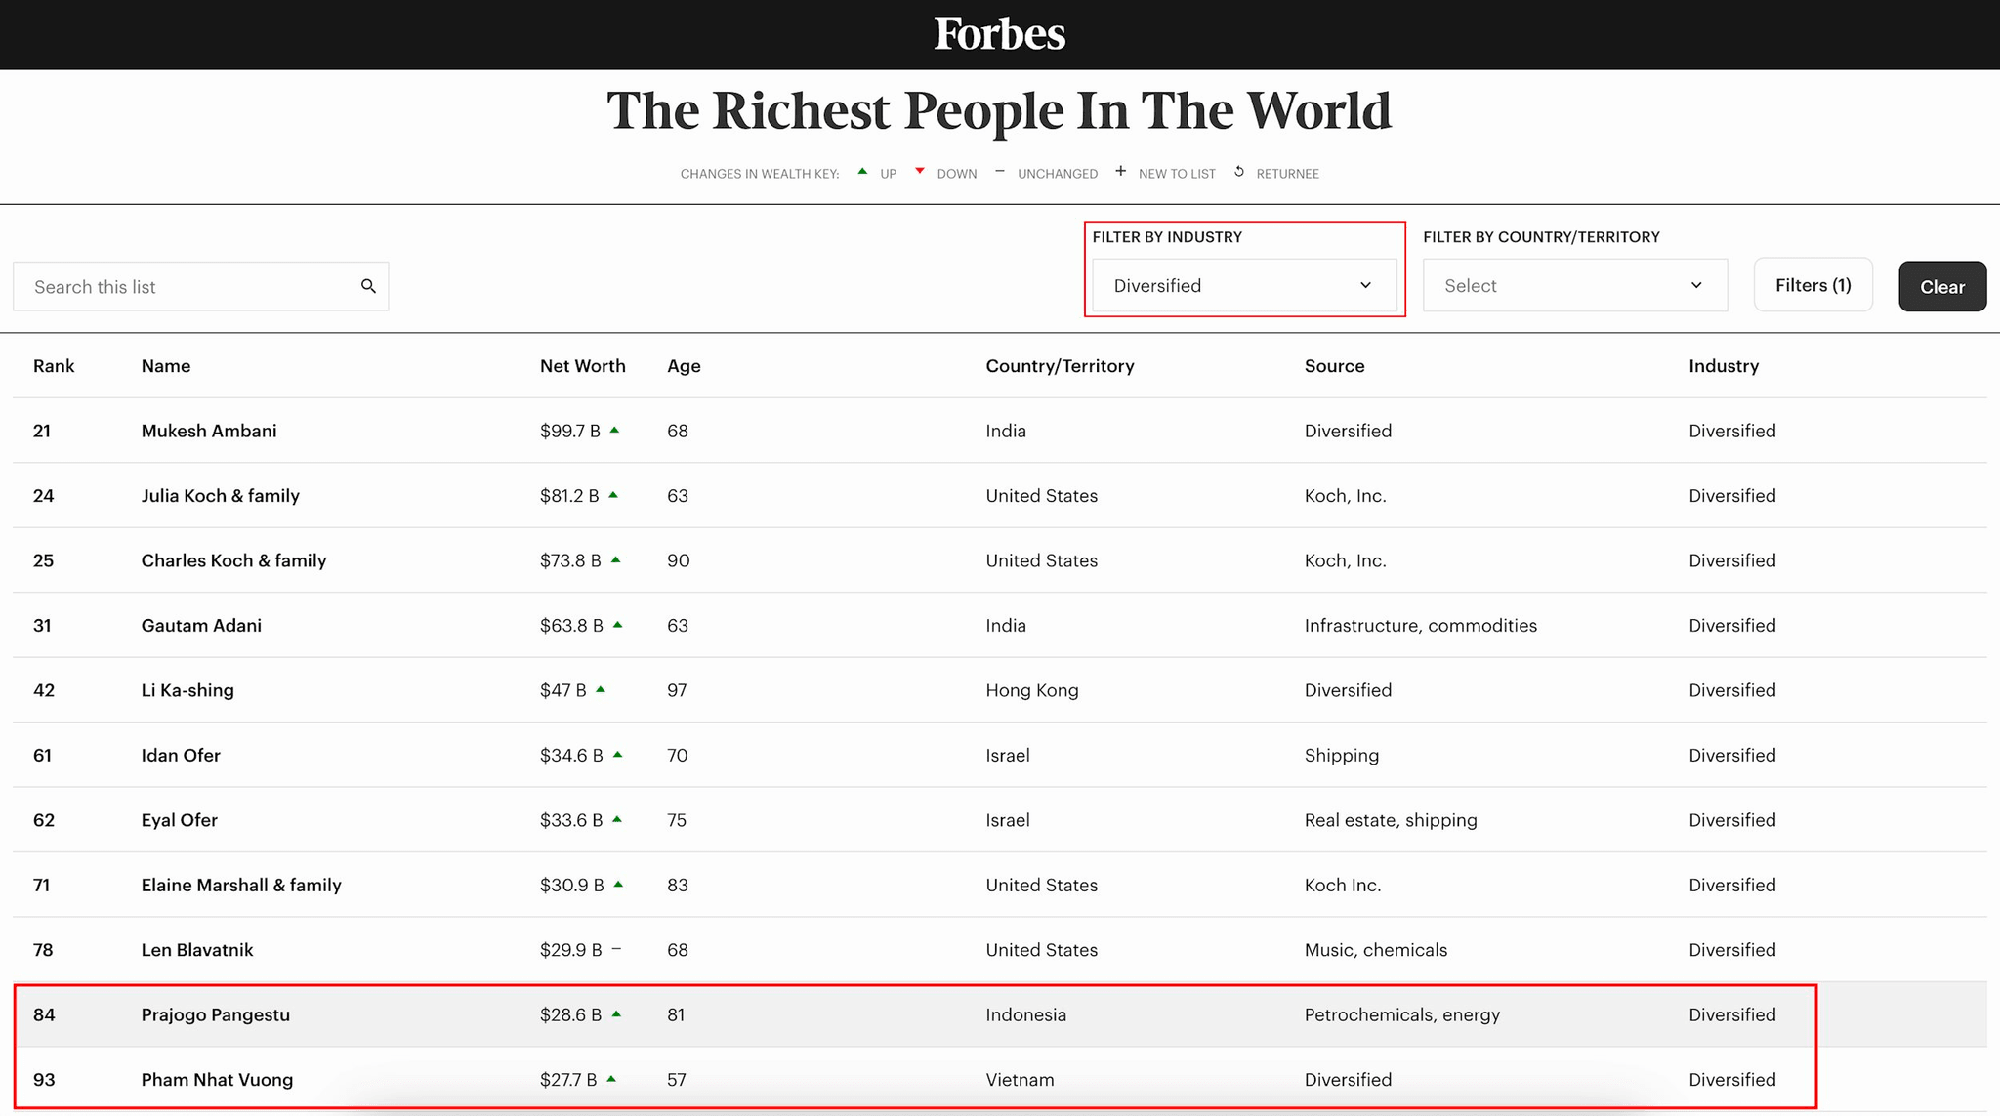Screen dimensions: 2000x1116
Task: Select Idan Ofer in the list
Action: (x=181, y=755)
